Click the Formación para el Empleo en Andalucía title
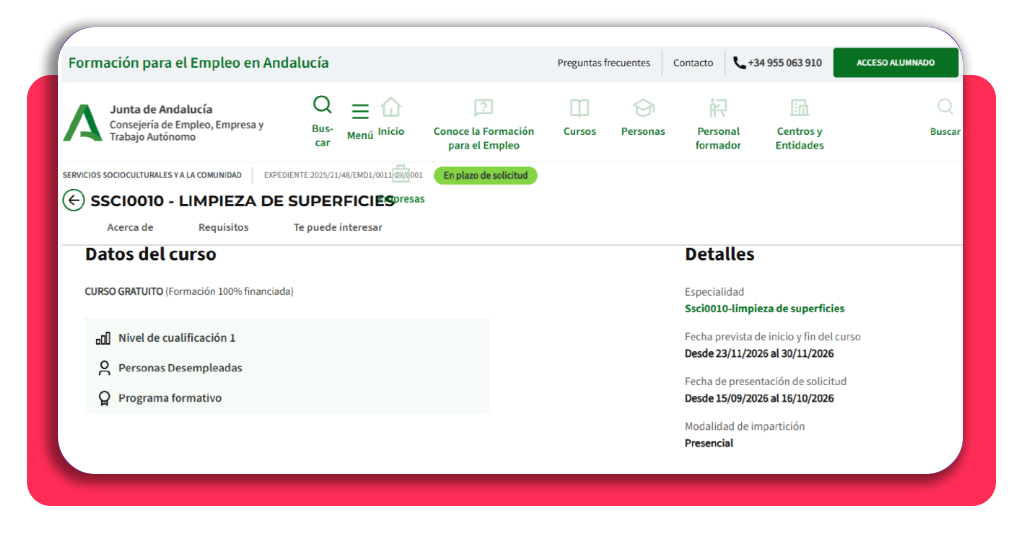Image resolution: width=1024 pixels, height=536 pixels. pos(199,63)
